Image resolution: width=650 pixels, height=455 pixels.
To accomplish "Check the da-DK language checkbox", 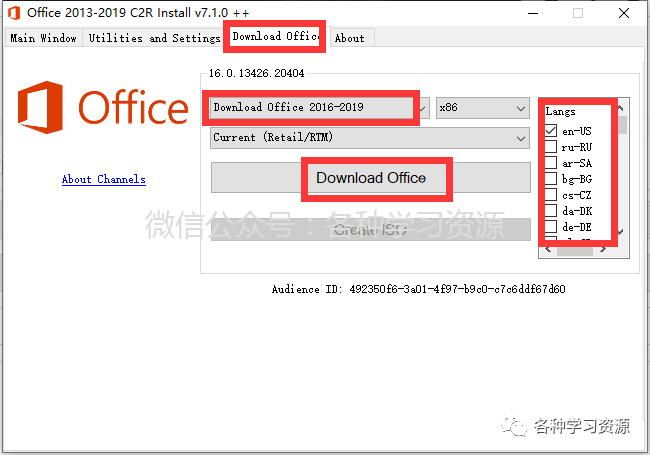I will 551,211.
